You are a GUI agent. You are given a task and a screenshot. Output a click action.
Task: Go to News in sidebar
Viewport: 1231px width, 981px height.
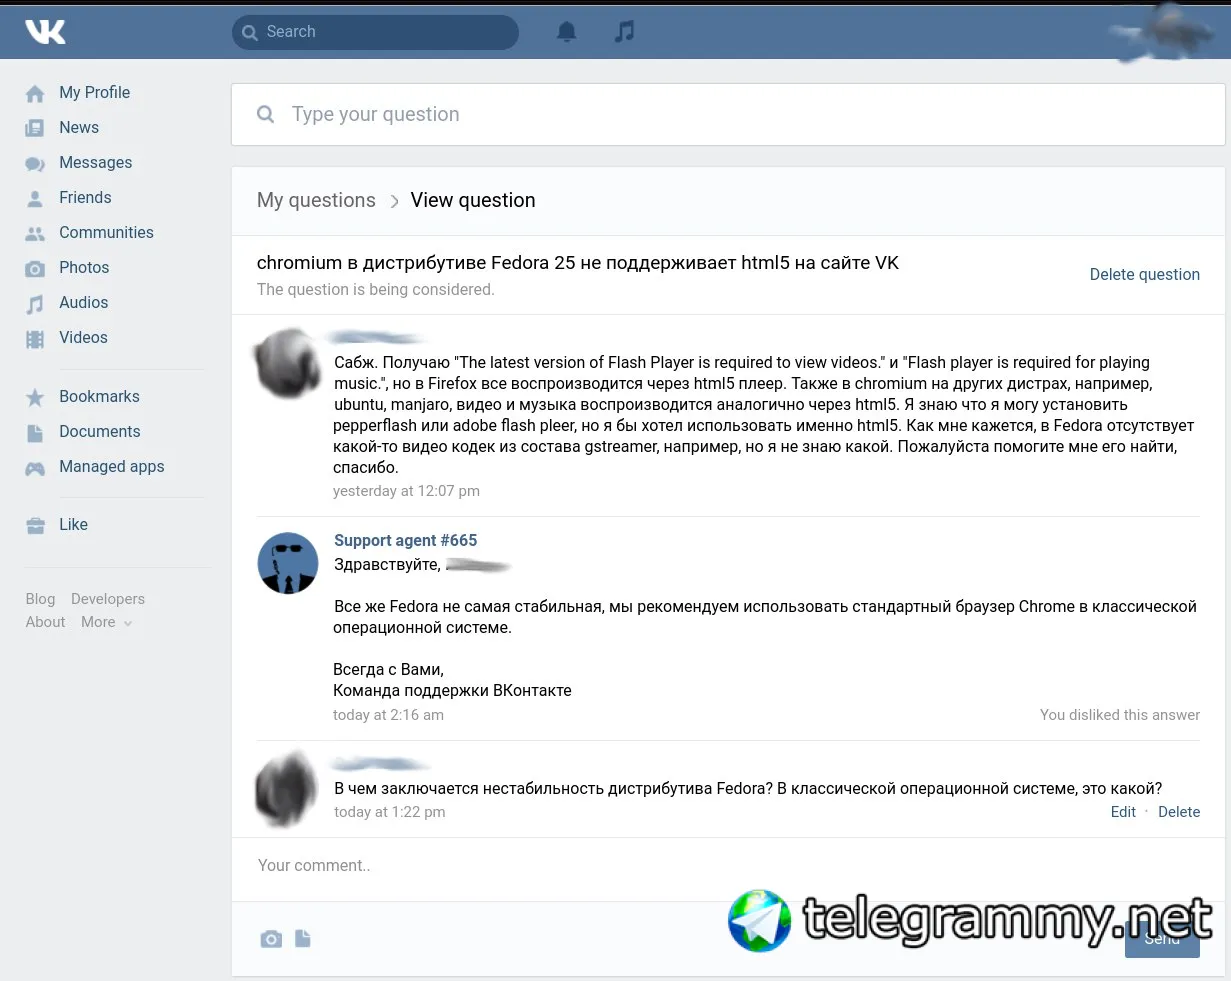click(x=79, y=127)
